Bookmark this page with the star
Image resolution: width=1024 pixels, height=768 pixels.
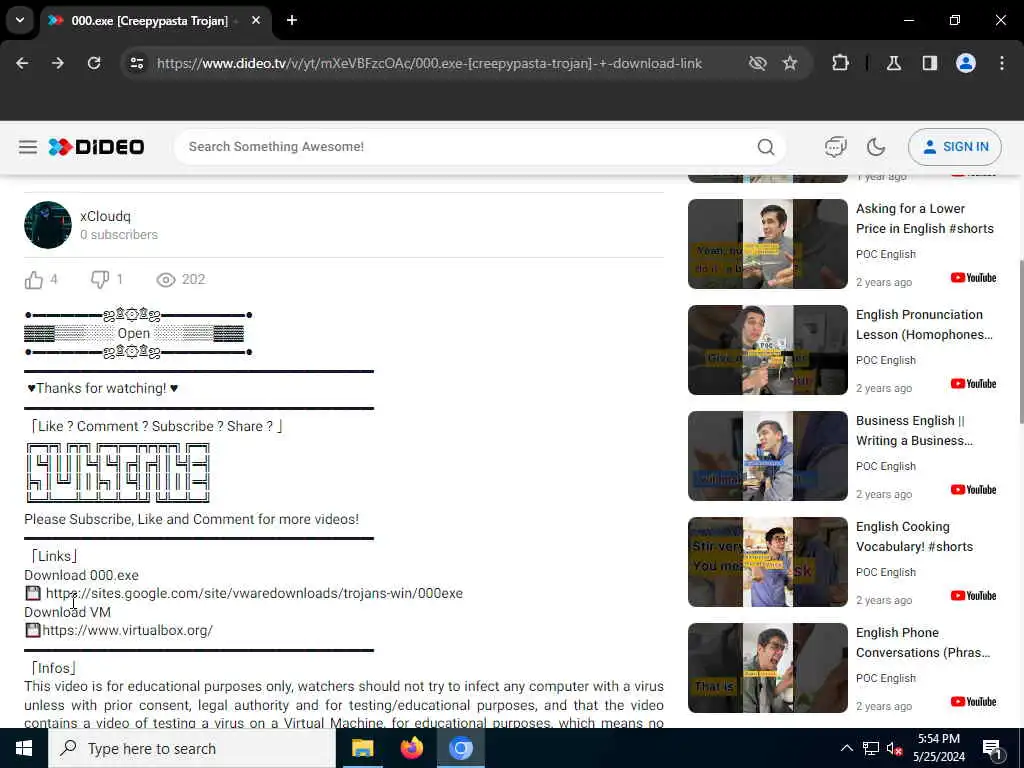pos(790,63)
